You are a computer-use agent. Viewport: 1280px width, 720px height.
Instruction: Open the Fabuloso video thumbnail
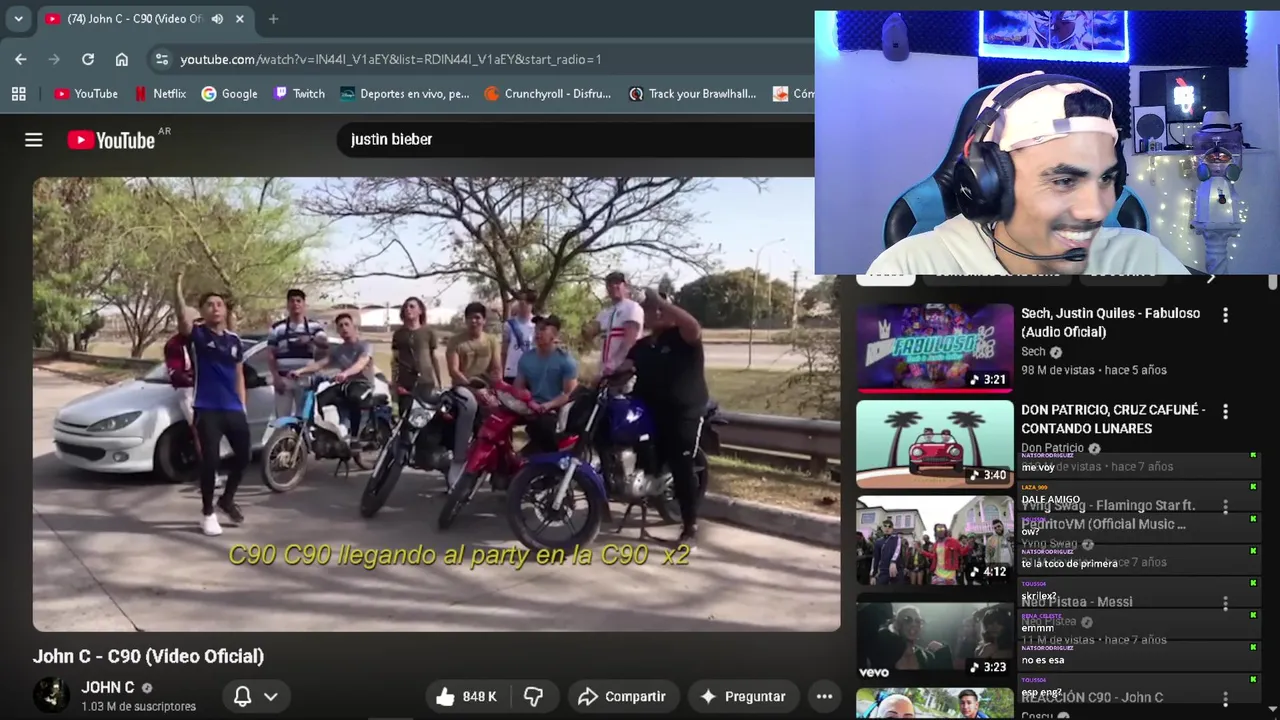[x=934, y=347]
